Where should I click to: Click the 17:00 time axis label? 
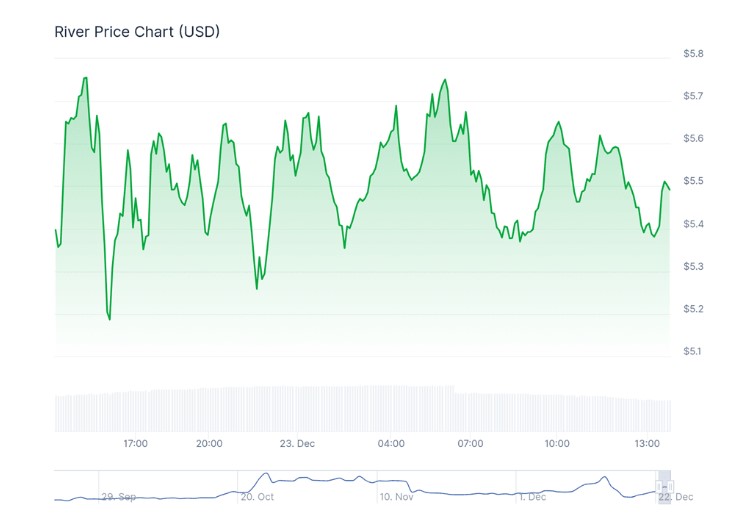point(136,443)
